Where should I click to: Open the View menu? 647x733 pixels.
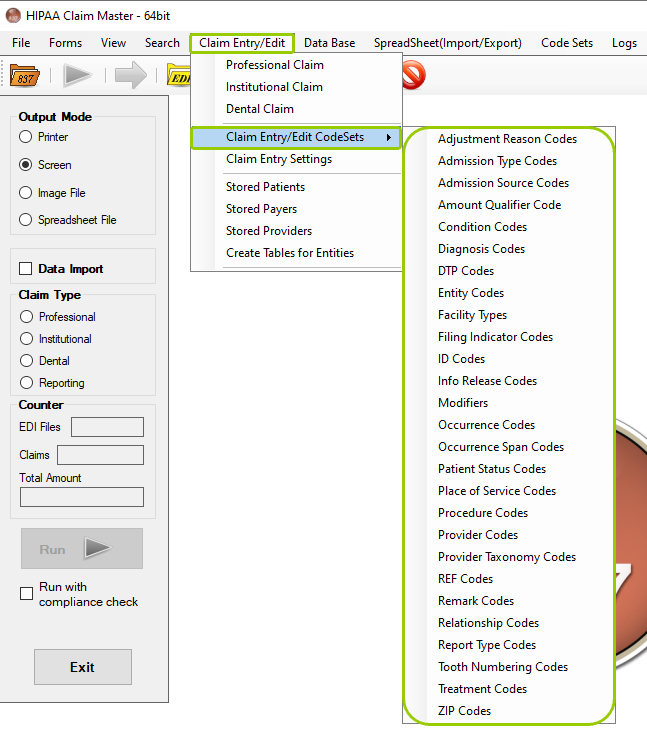(114, 43)
